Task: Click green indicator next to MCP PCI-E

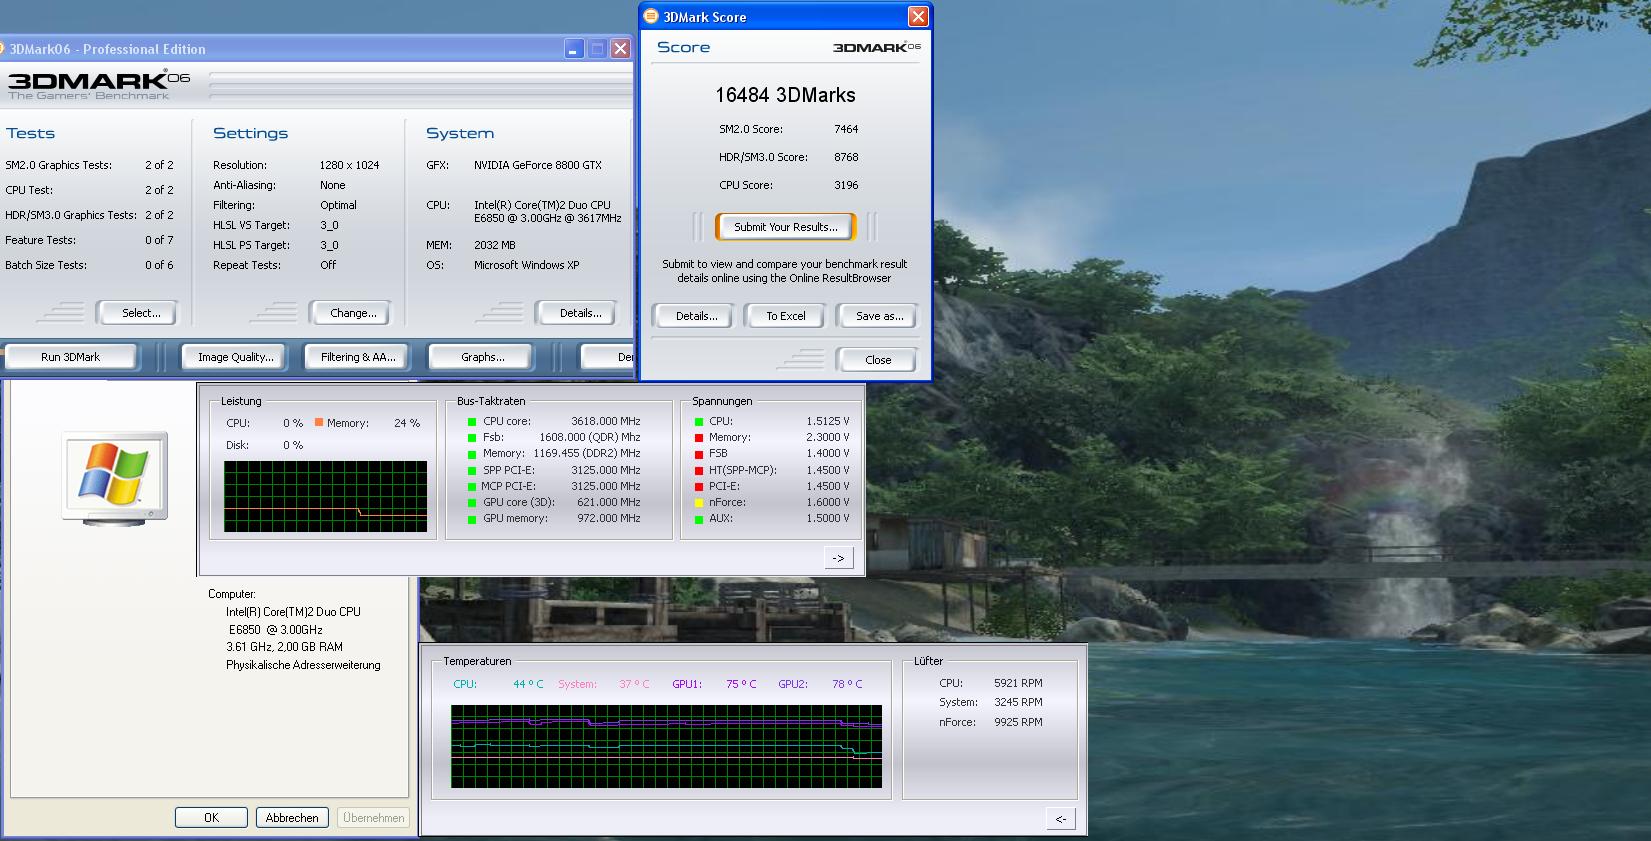Action: [472, 487]
